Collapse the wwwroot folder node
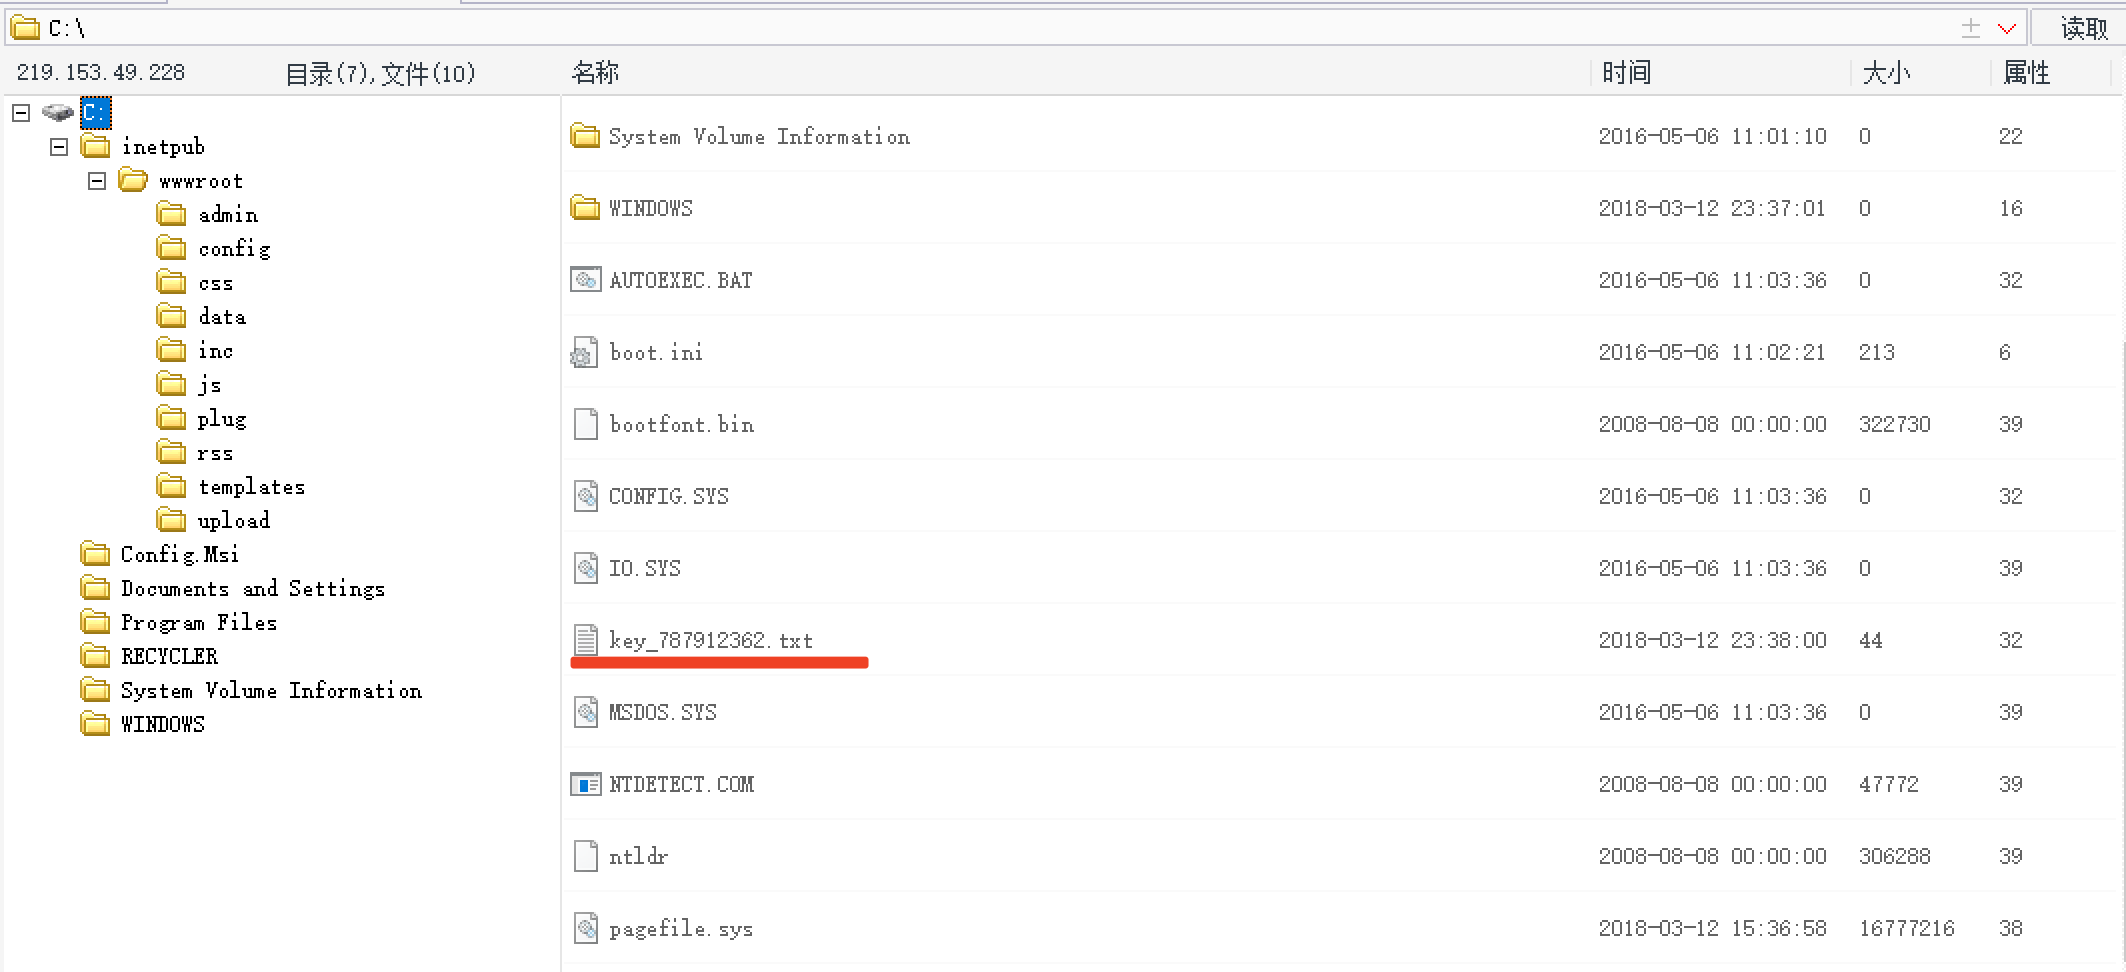The height and width of the screenshot is (972, 2126). click(97, 181)
